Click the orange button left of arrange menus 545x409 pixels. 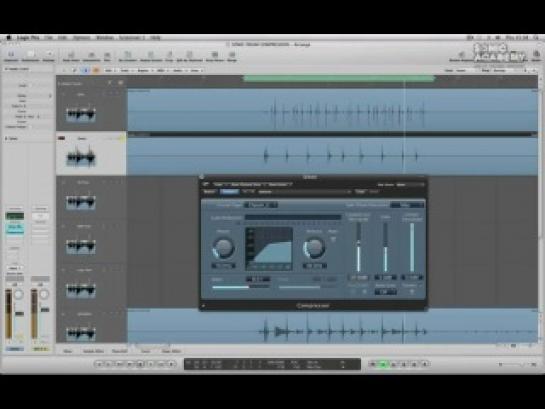96,70
